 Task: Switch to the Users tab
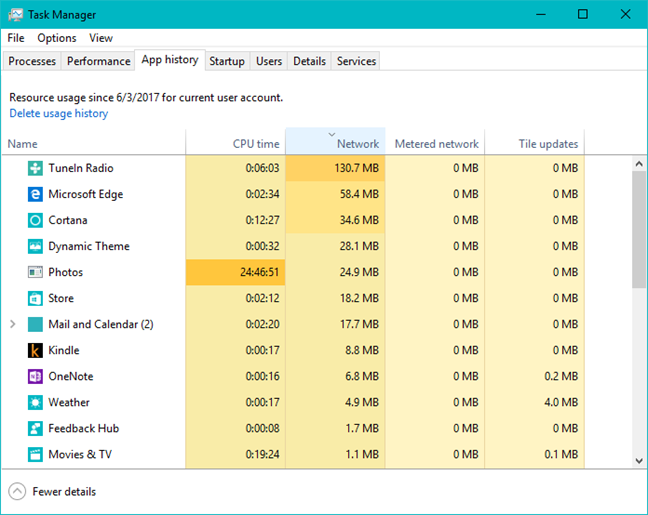[269, 61]
